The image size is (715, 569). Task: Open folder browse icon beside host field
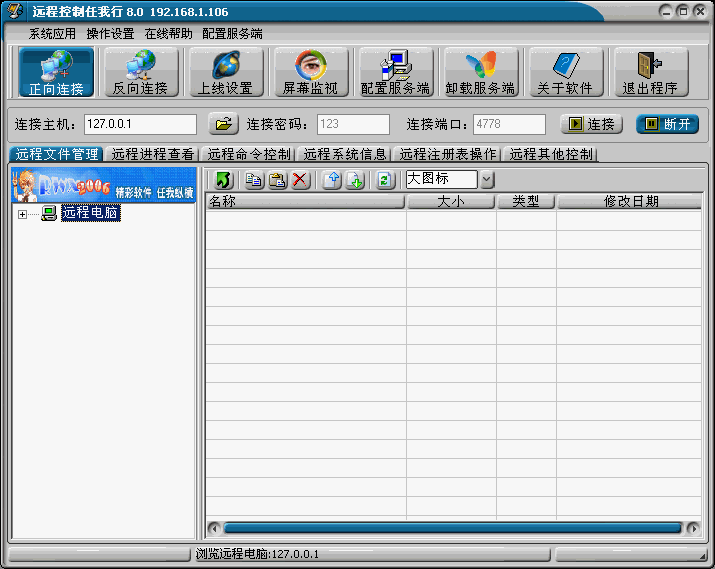tap(223, 124)
